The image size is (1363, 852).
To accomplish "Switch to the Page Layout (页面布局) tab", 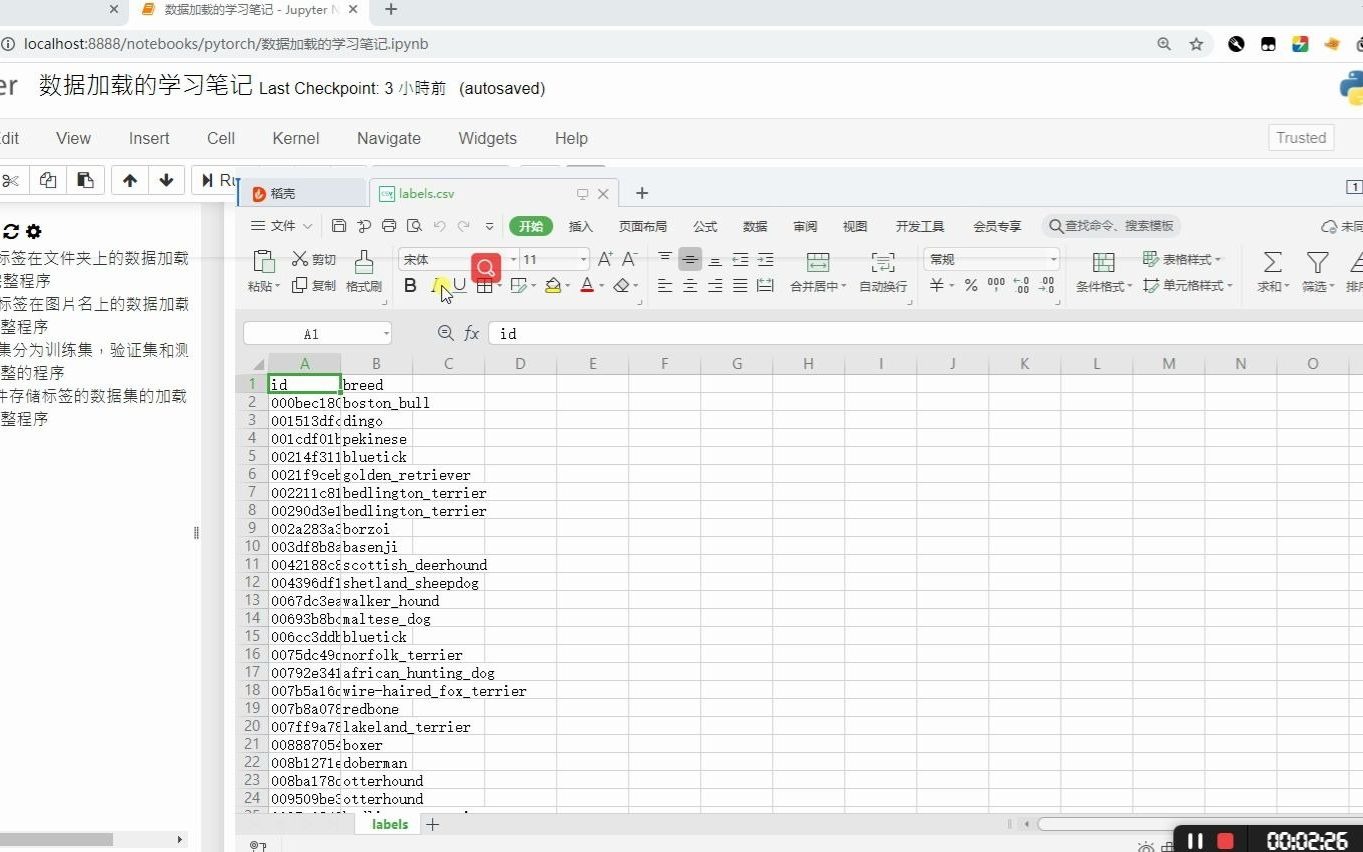I will click(x=643, y=226).
